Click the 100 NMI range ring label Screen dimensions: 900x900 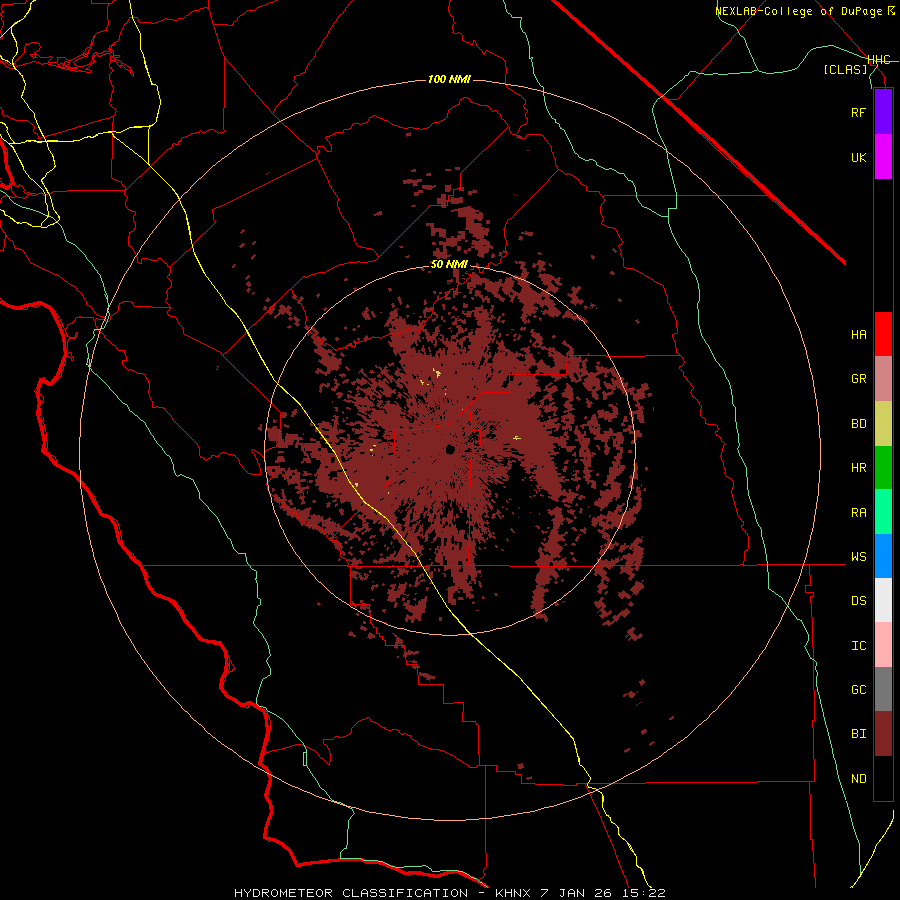[x=449, y=79]
